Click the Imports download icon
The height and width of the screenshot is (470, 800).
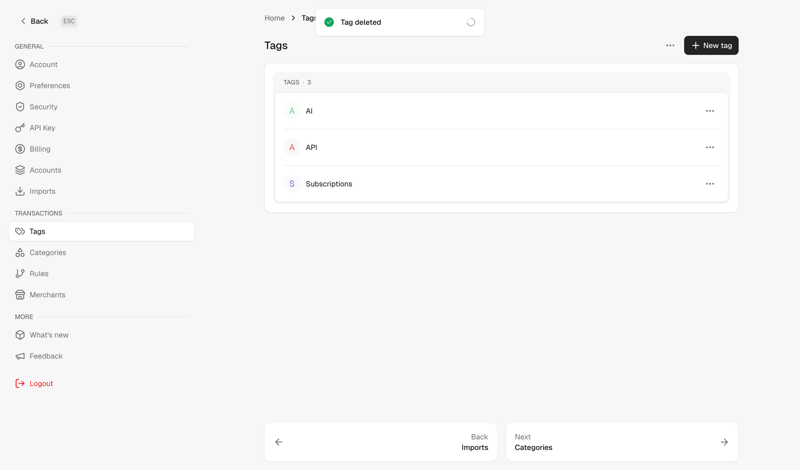pyautogui.click(x=20, y=191)
